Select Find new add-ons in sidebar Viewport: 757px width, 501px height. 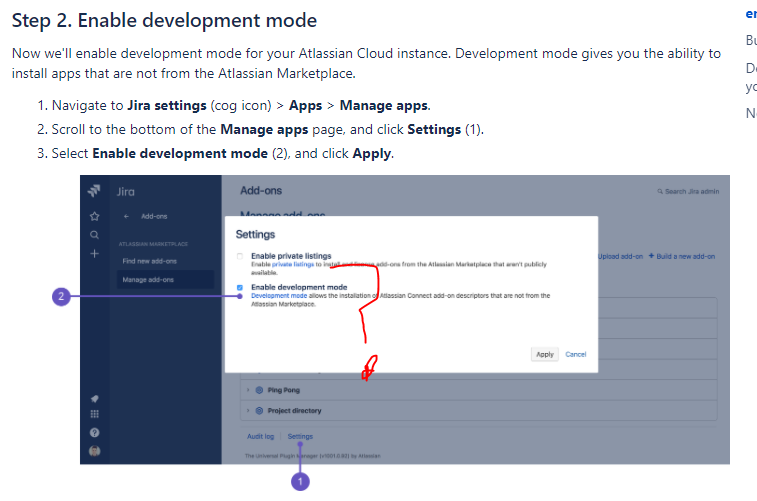coord(150,261)
